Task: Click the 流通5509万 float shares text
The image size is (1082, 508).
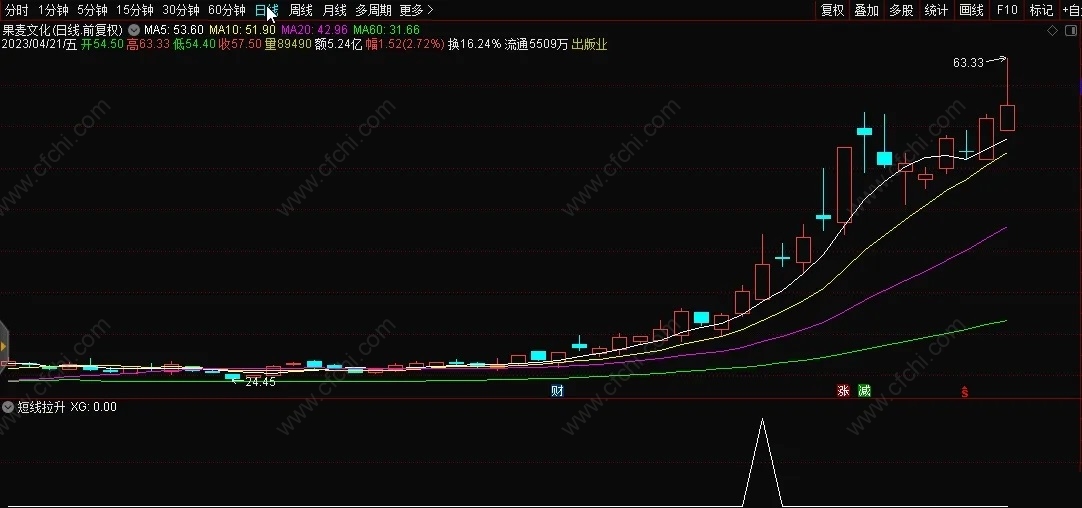Action: click(x=536, y=45)
